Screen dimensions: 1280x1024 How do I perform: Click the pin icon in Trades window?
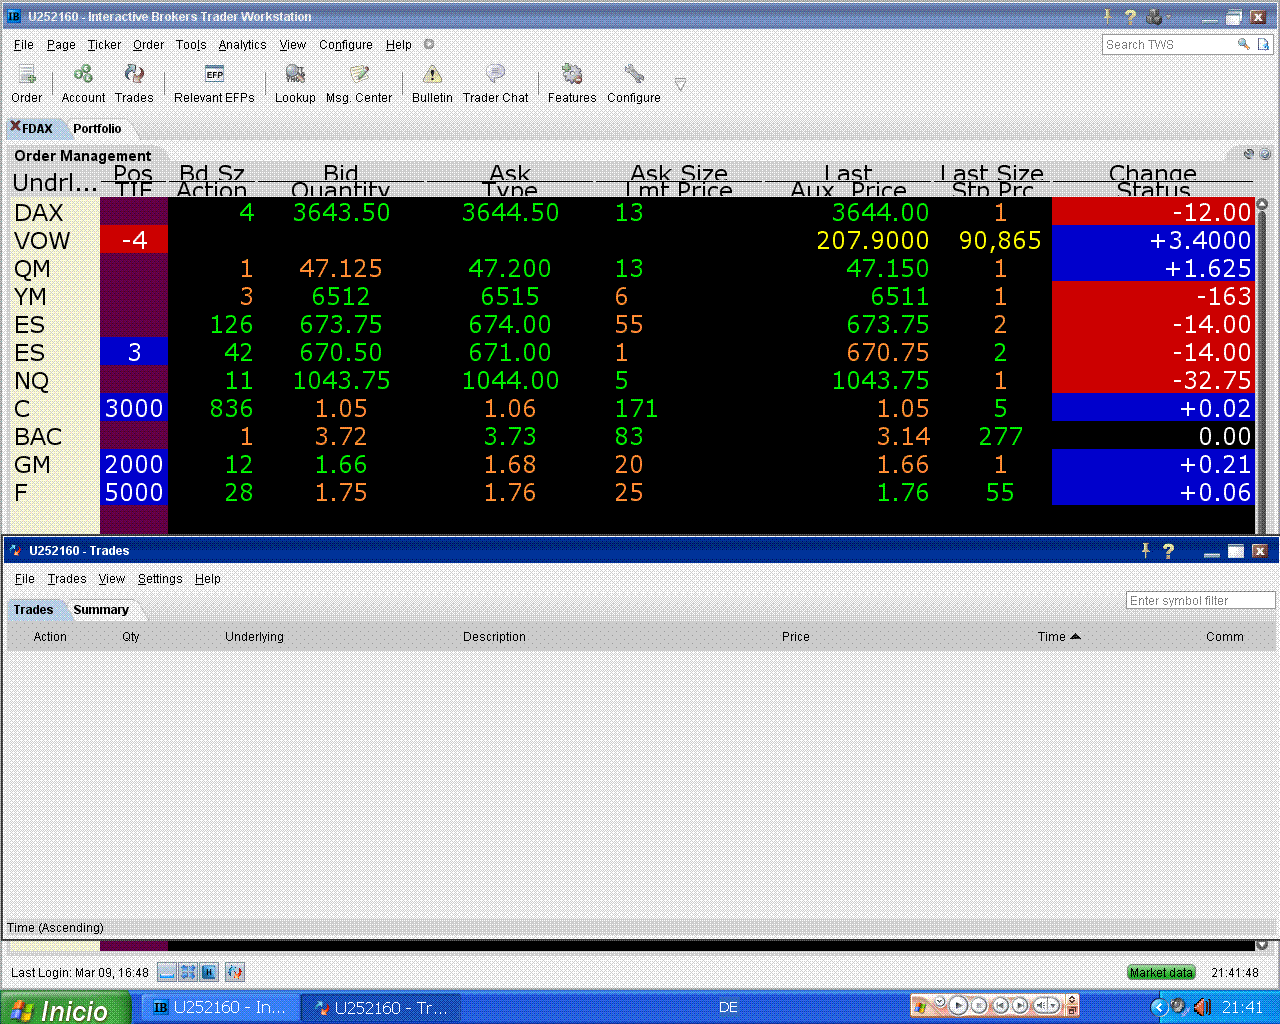tap(1146, 550)
